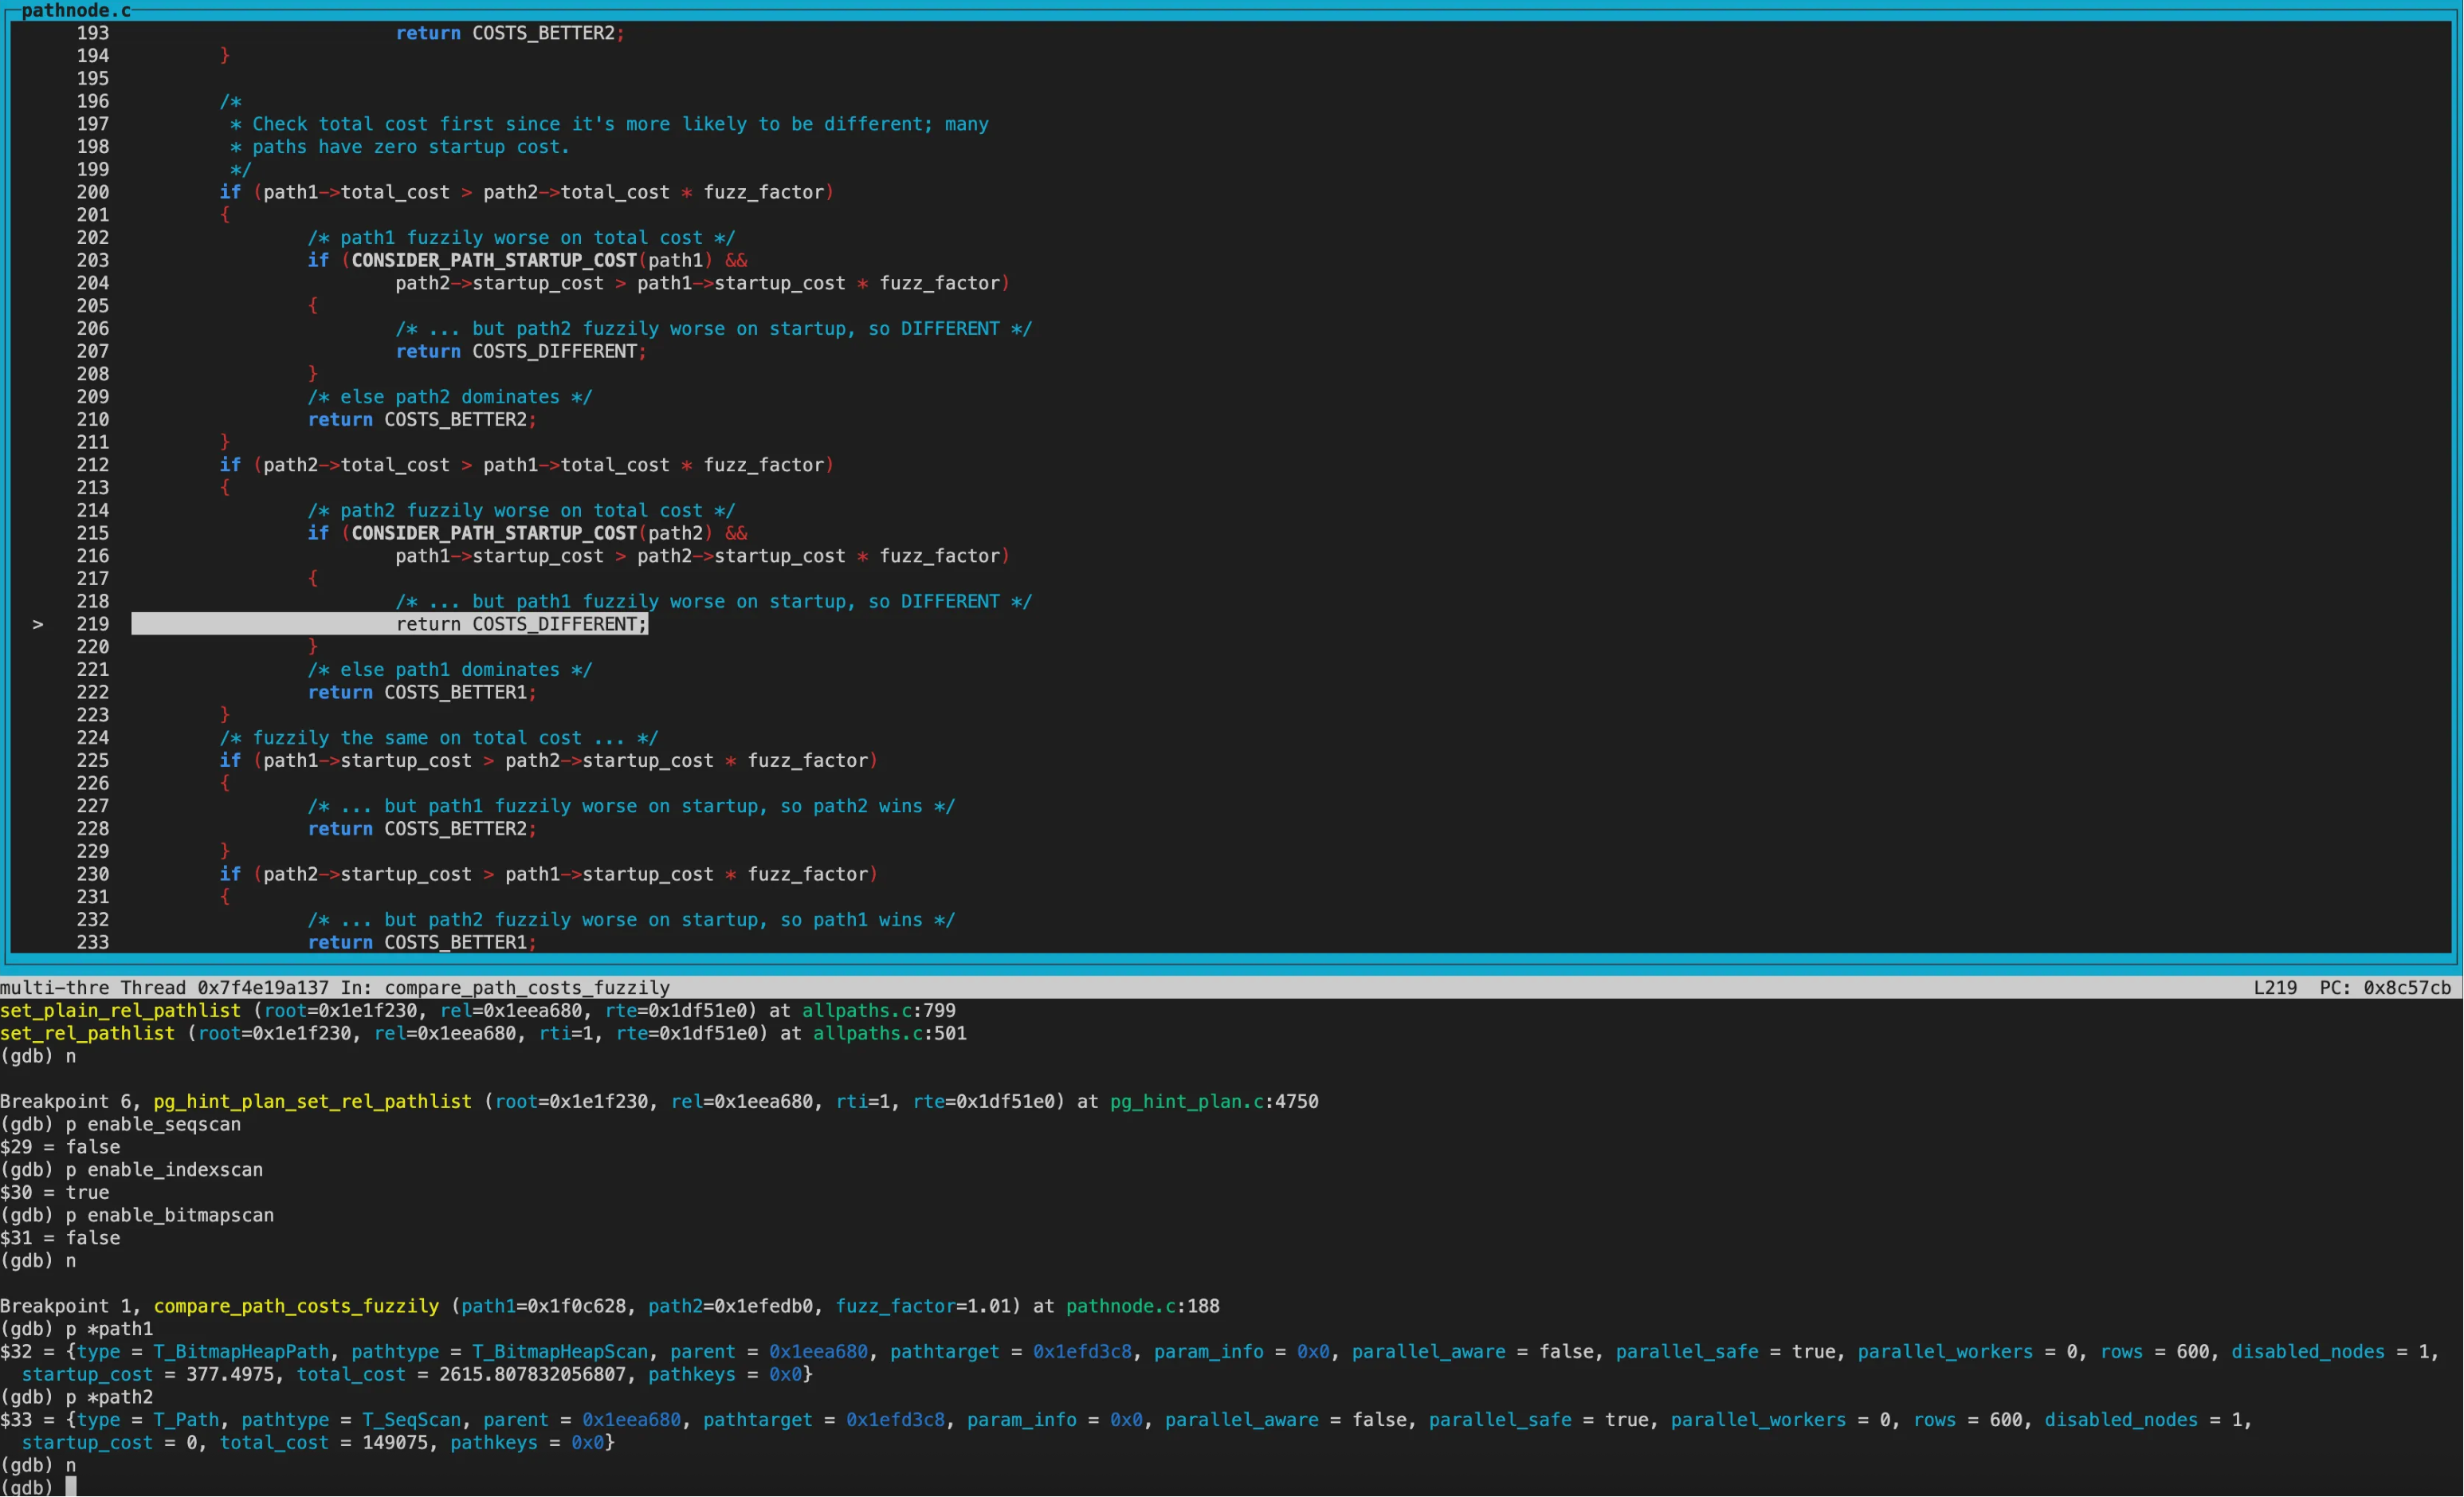Click line number 200 in the gutter

click(x=93, y=192)
